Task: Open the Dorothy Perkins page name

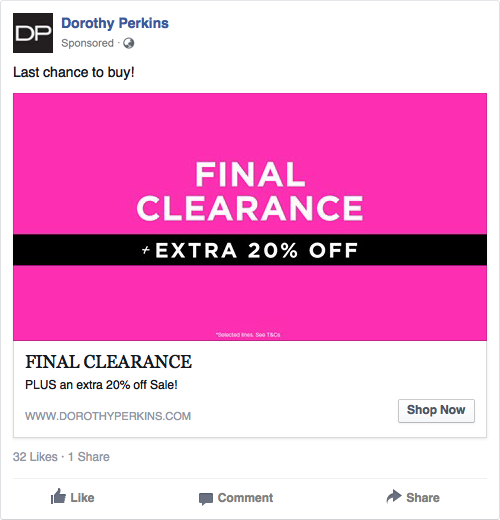Action: pyautogui.click(x=115, y=23)
